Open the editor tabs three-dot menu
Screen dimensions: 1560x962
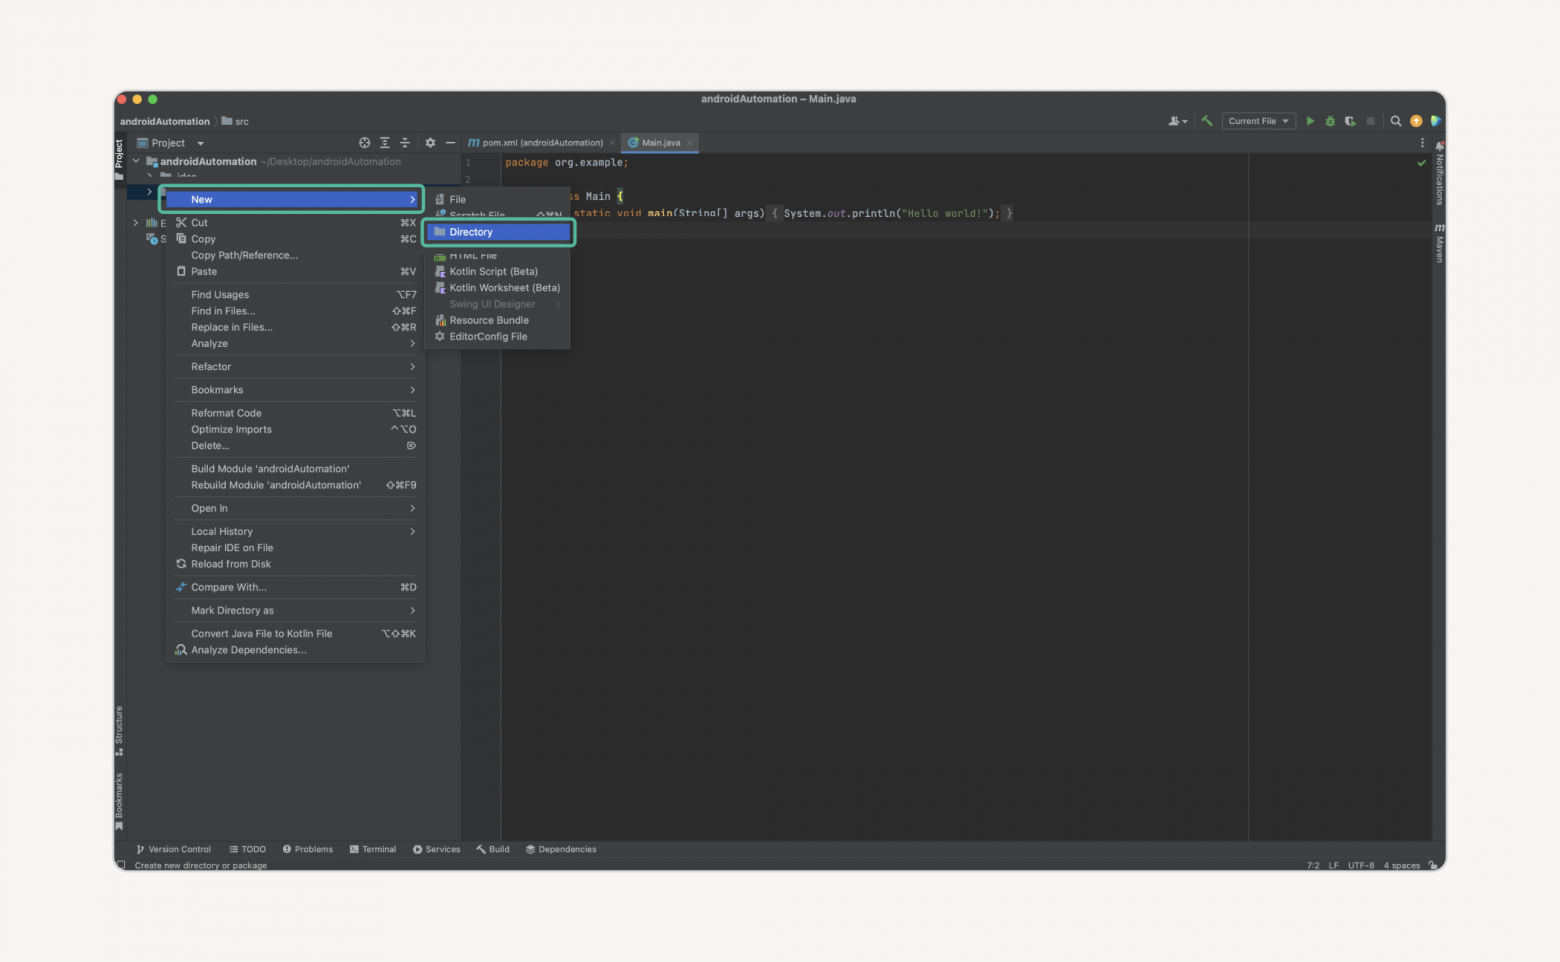click(1422, 143)
